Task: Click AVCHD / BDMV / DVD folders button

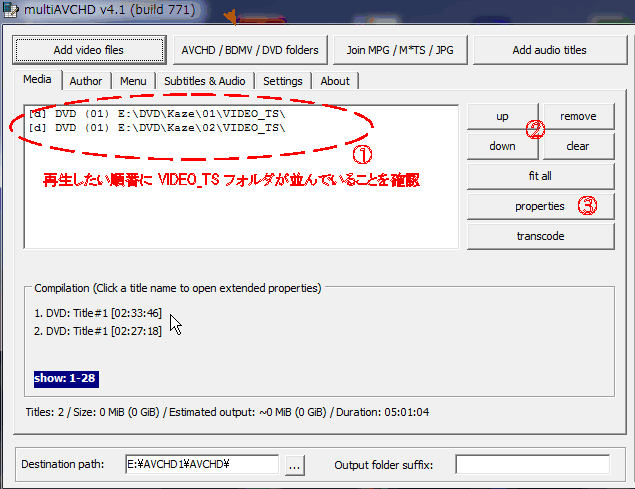Action: [x=250, y=50]
